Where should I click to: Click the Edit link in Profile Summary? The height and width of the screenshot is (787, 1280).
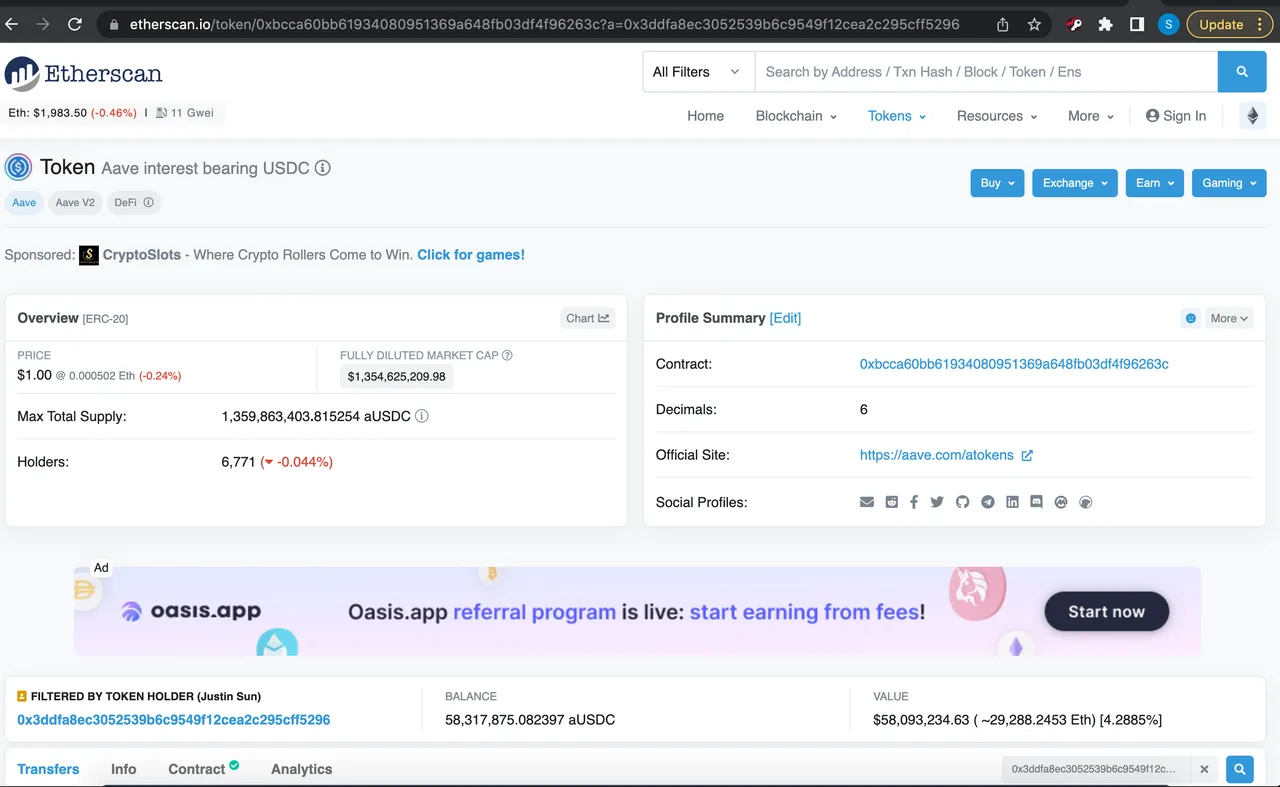(785, 318)
